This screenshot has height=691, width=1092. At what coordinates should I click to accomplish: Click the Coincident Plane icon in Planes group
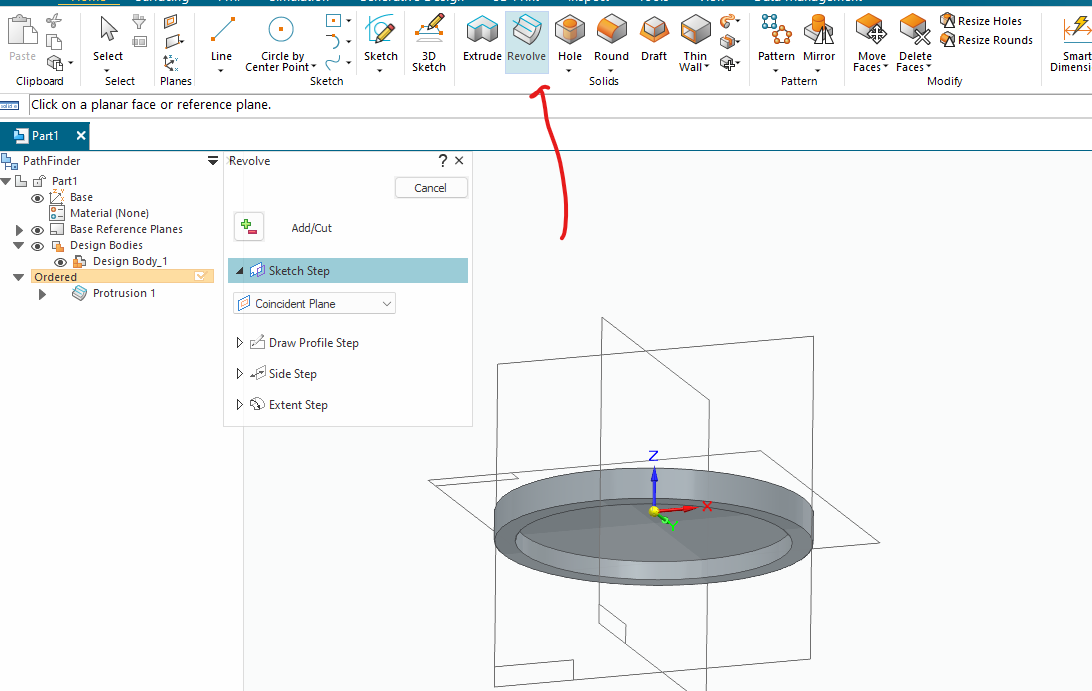171,22
